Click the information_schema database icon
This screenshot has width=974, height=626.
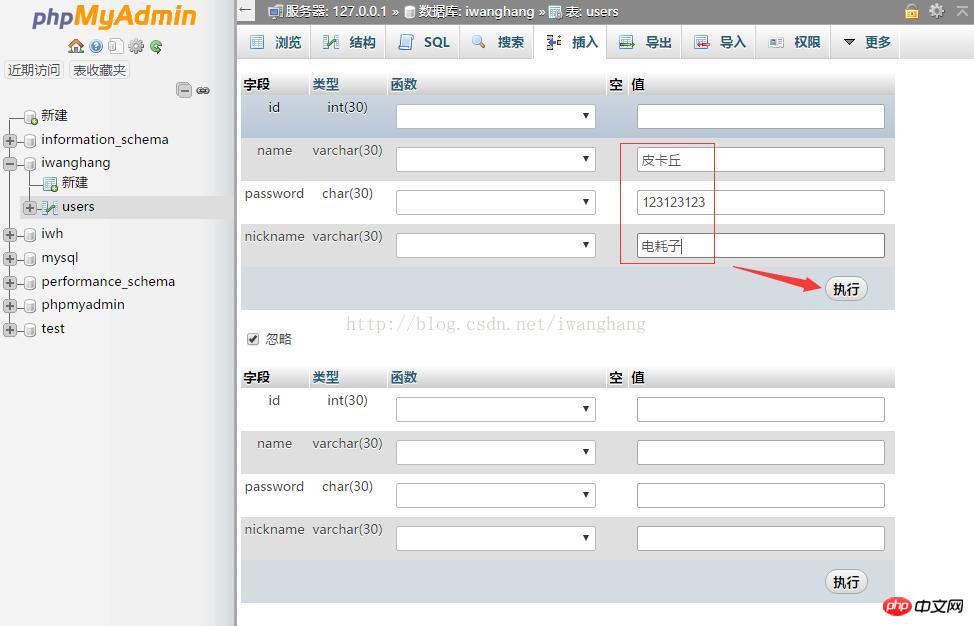click(30, 141)
